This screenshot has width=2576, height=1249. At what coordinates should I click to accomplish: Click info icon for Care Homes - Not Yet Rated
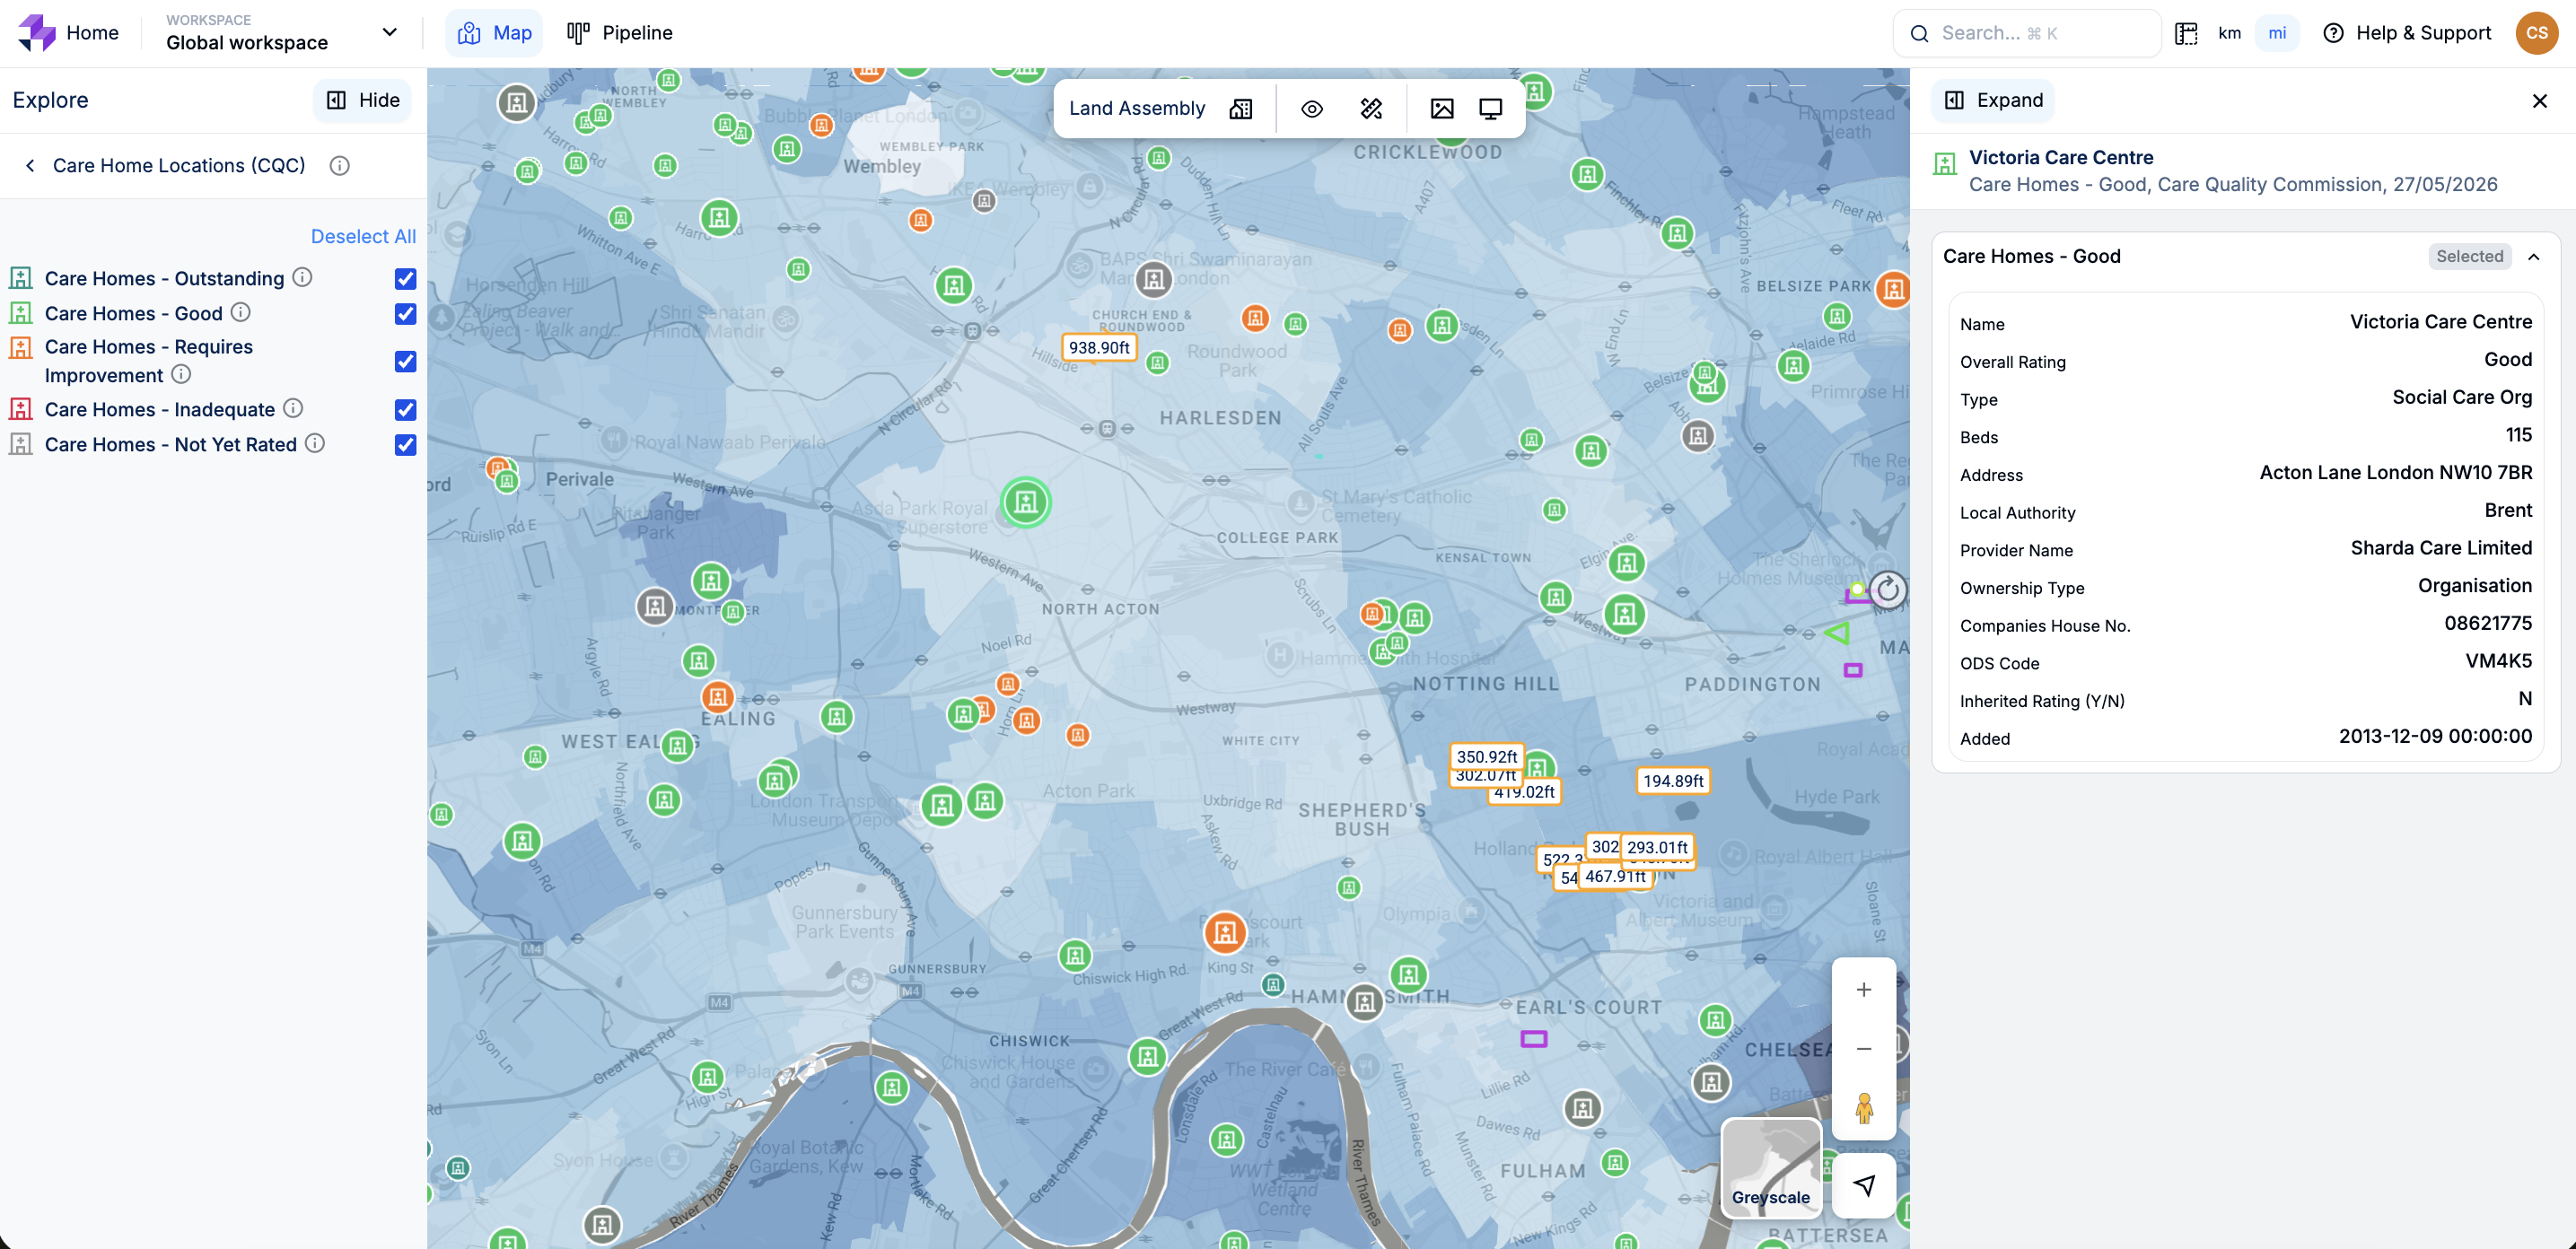[x=314, y=443]
